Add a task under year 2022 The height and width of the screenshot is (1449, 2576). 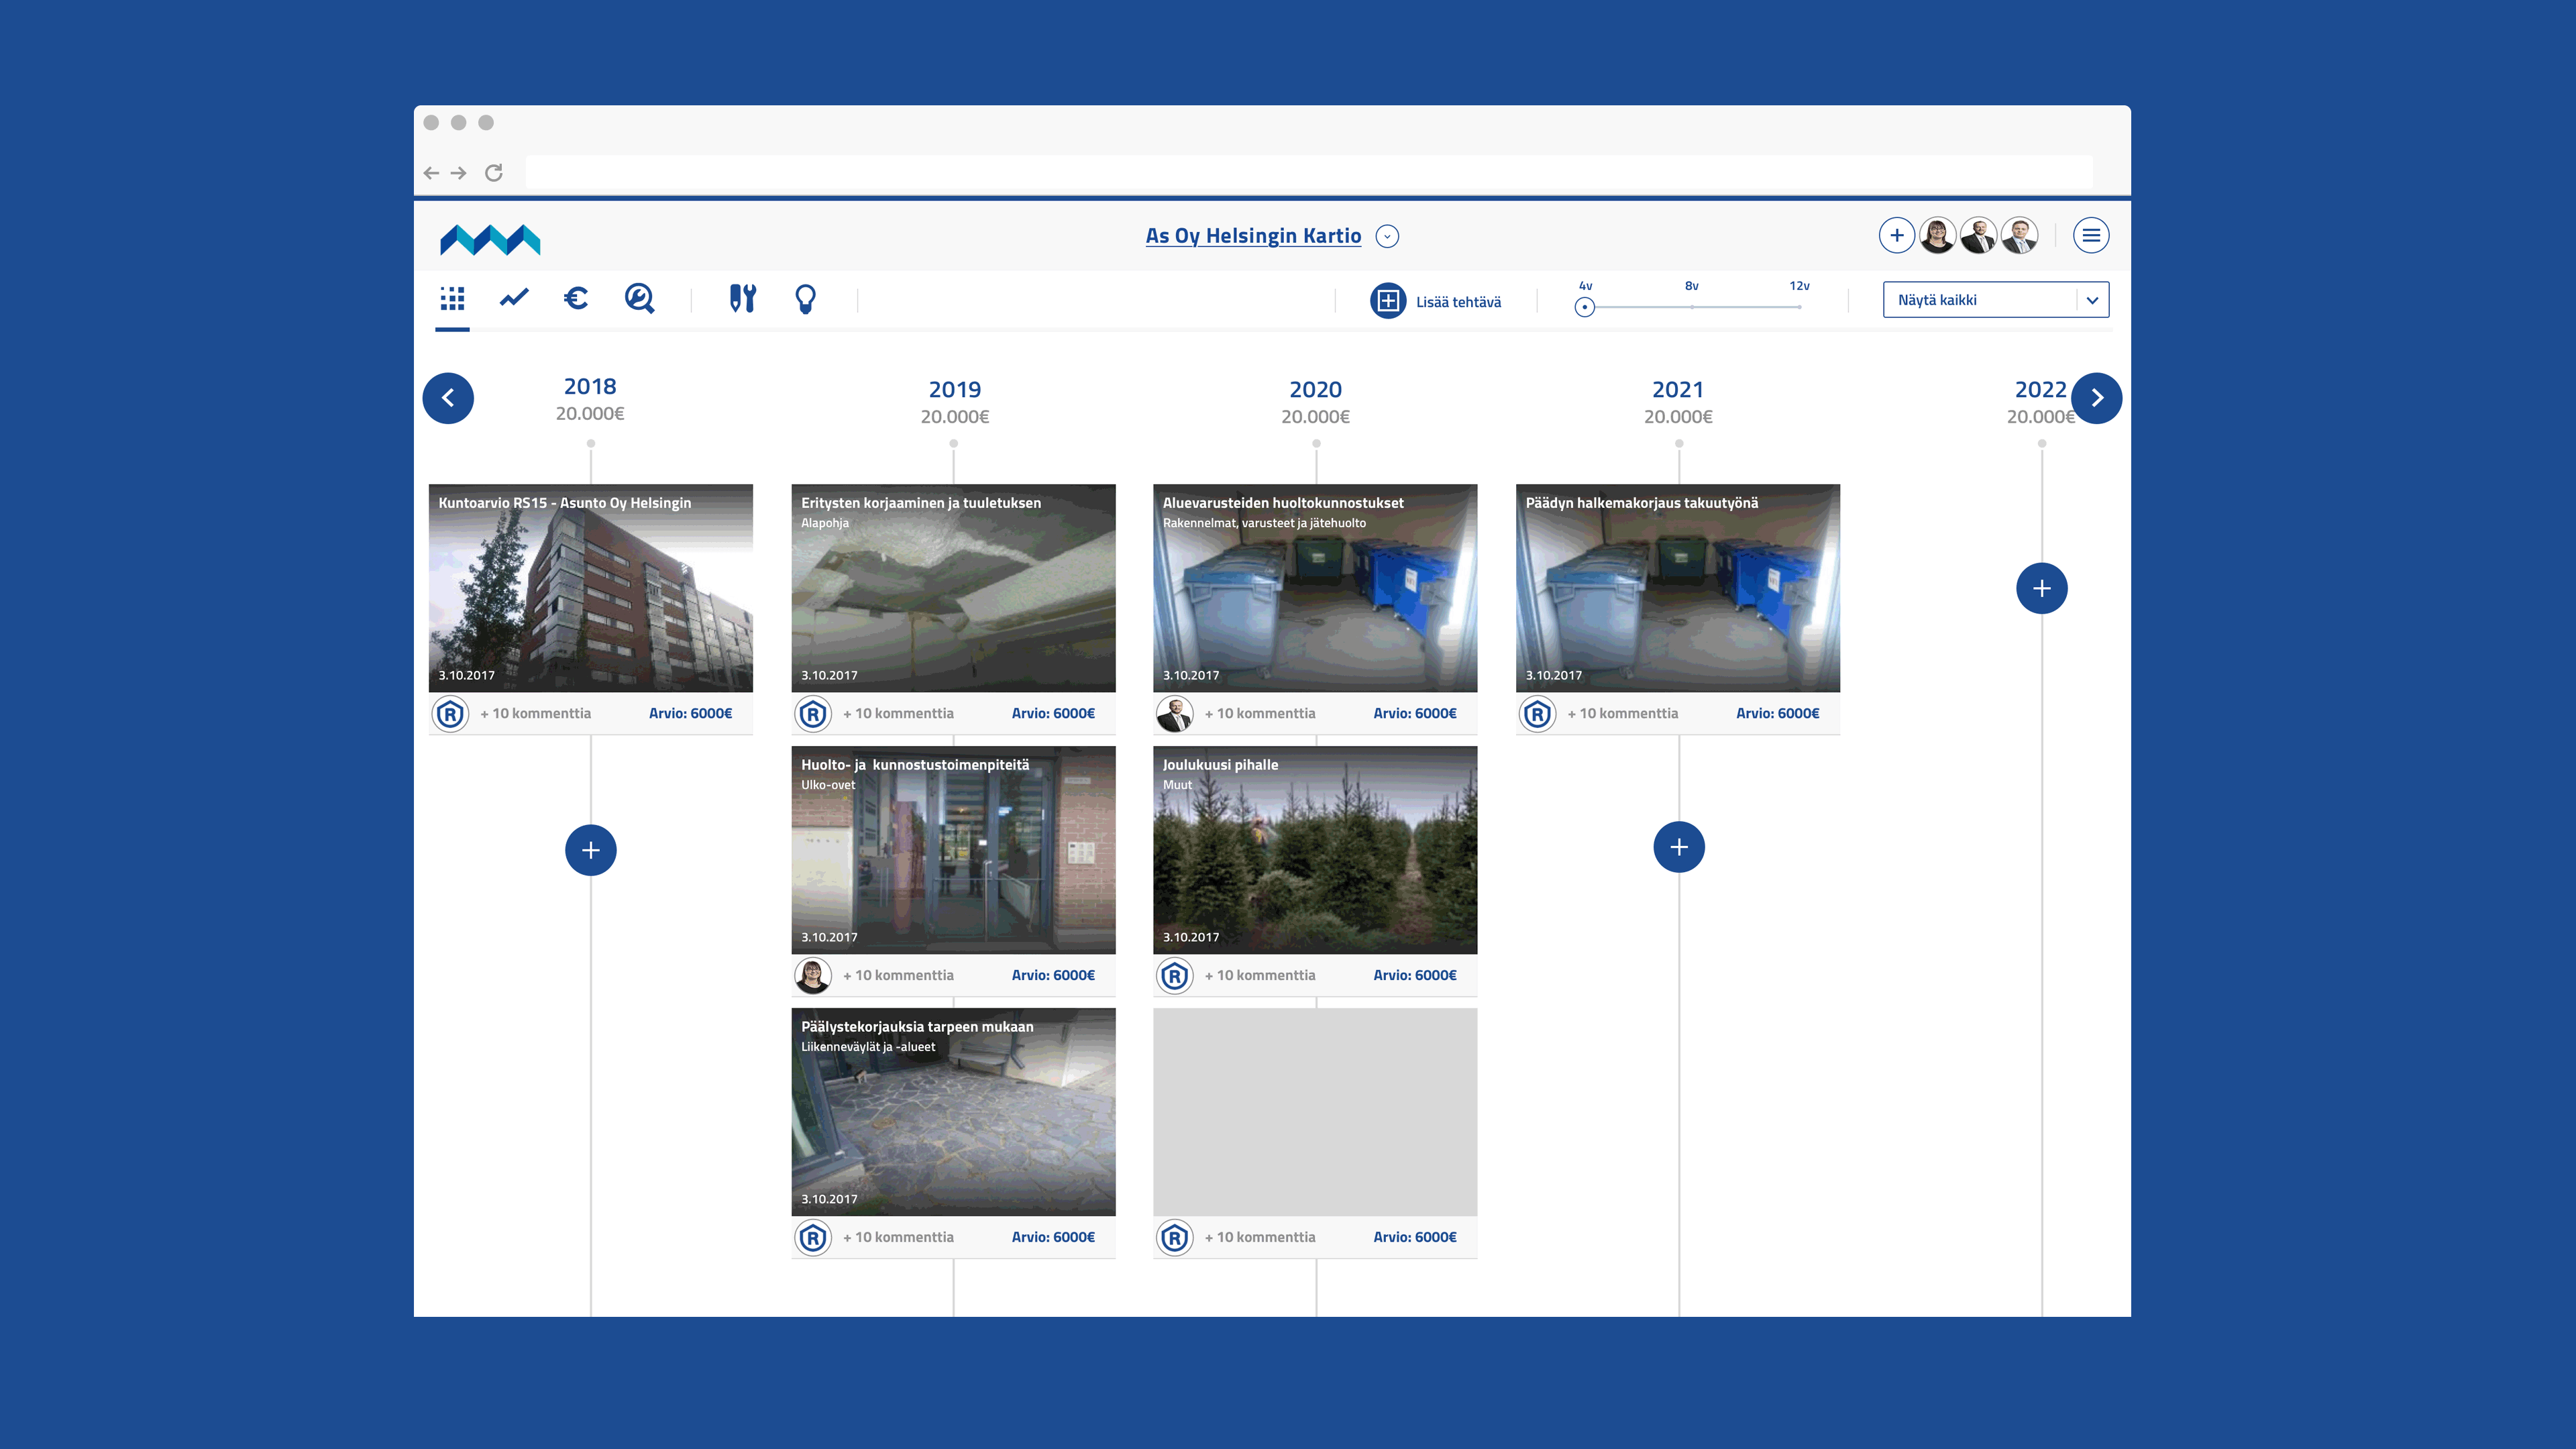(x=2042, y=588)
